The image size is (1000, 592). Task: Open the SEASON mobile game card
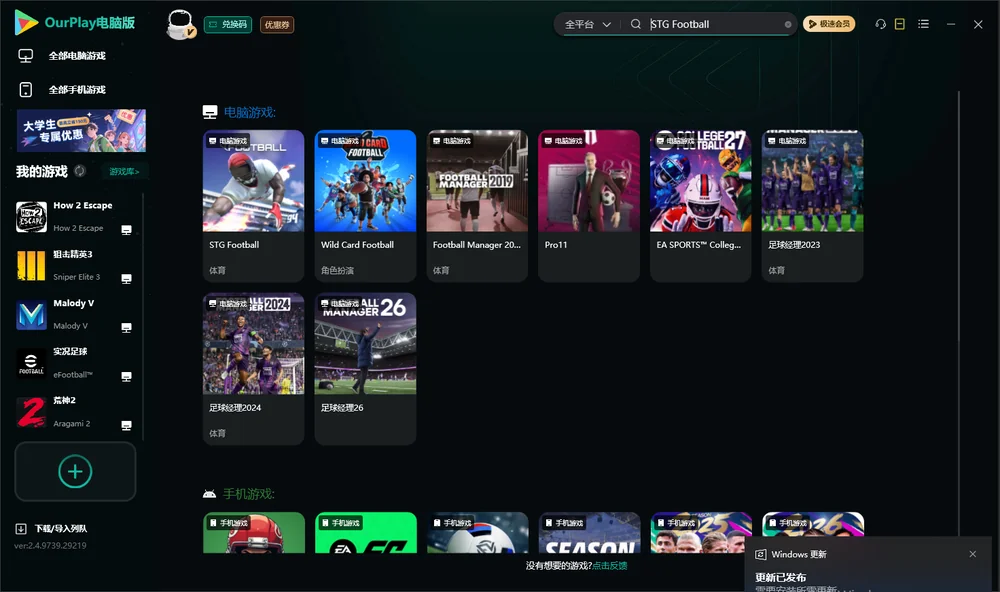pyautogui.click(x=589, y=533)
